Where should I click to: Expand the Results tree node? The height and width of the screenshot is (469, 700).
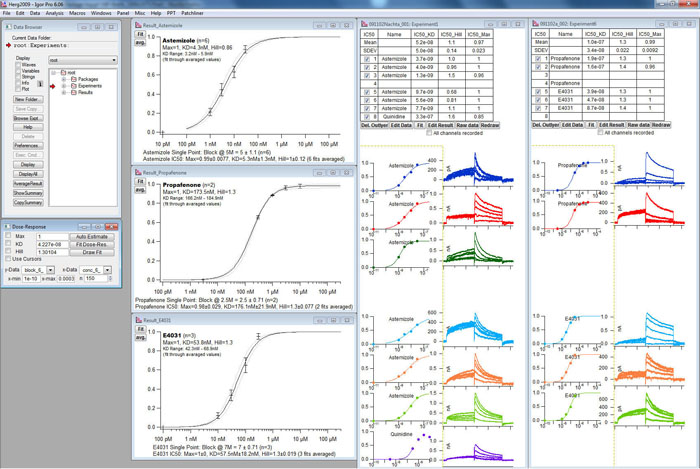(x=64, y=92)
